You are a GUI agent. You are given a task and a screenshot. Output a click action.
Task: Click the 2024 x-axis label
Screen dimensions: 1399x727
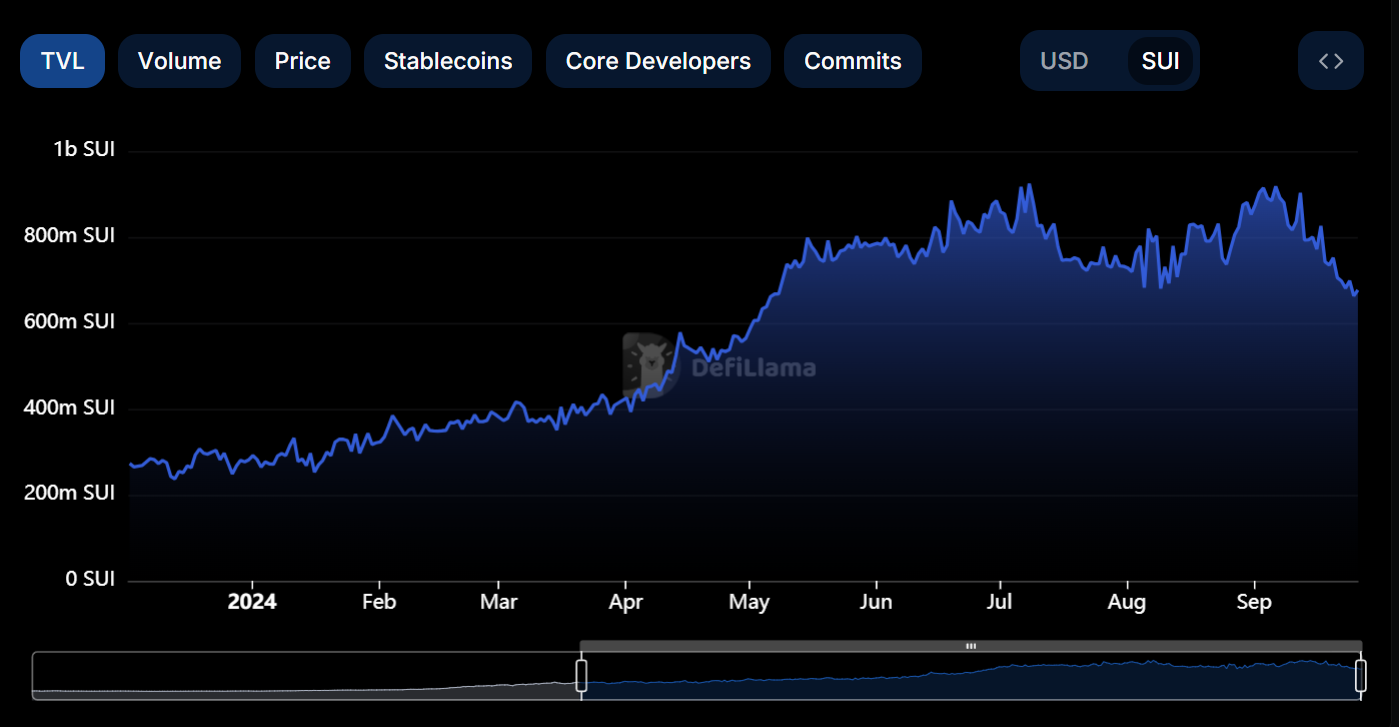(x=252, y=602)
